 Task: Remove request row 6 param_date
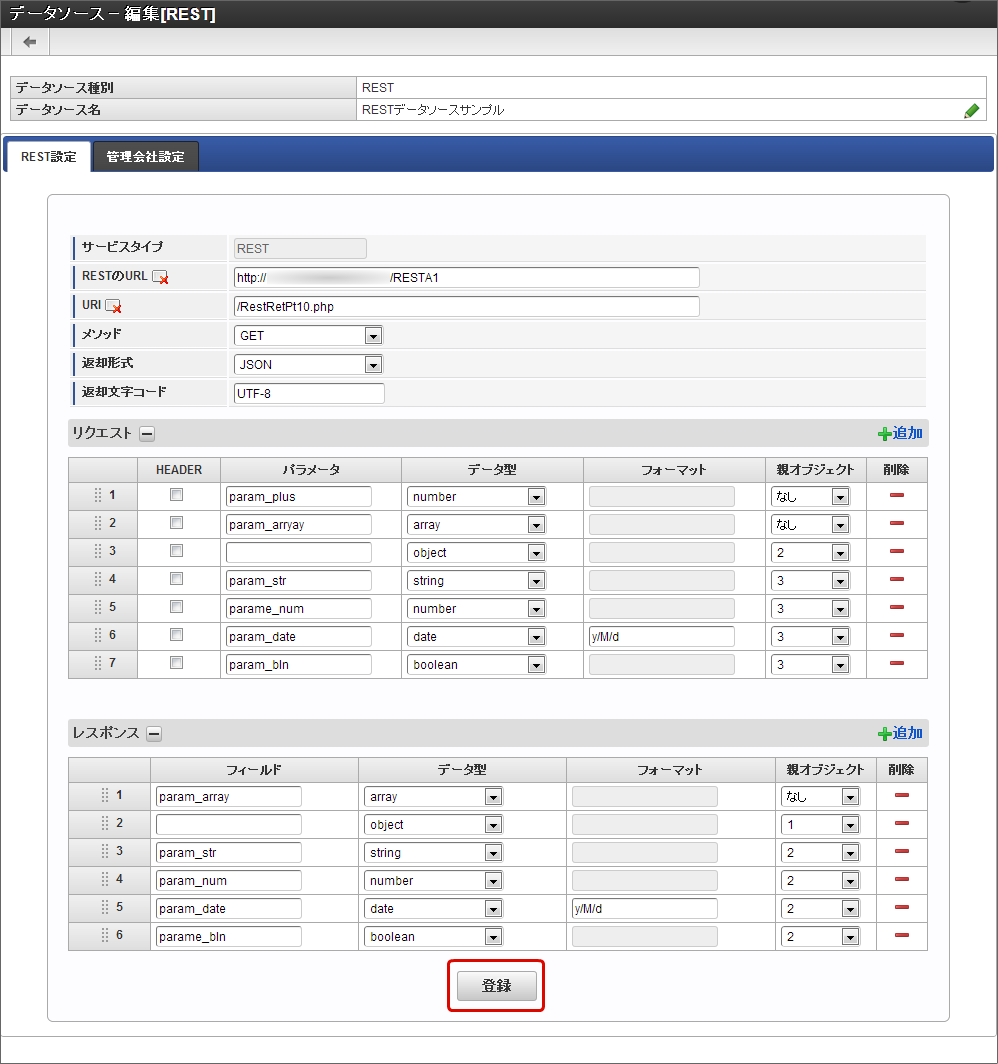(896, 636)
